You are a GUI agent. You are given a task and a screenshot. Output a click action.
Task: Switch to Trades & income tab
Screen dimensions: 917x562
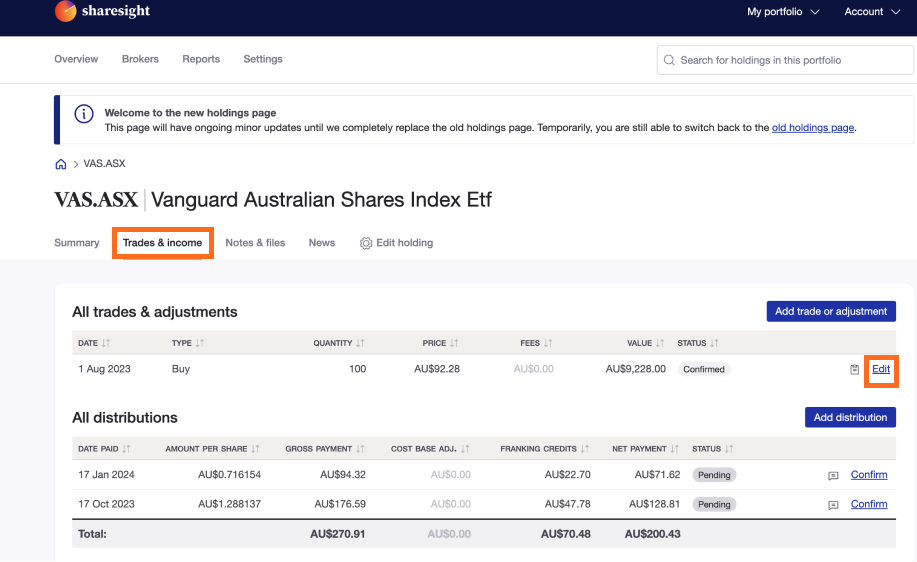[x=163, y=243]
